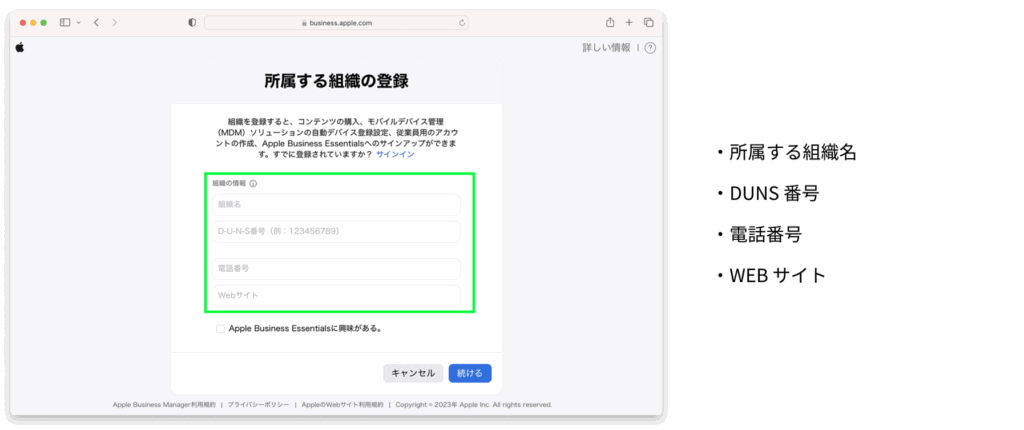The height and width of the screenshot is (430, 1024).
Task: Go back with the back arrow
Action: pyautogui.click(x=96, y=22)
